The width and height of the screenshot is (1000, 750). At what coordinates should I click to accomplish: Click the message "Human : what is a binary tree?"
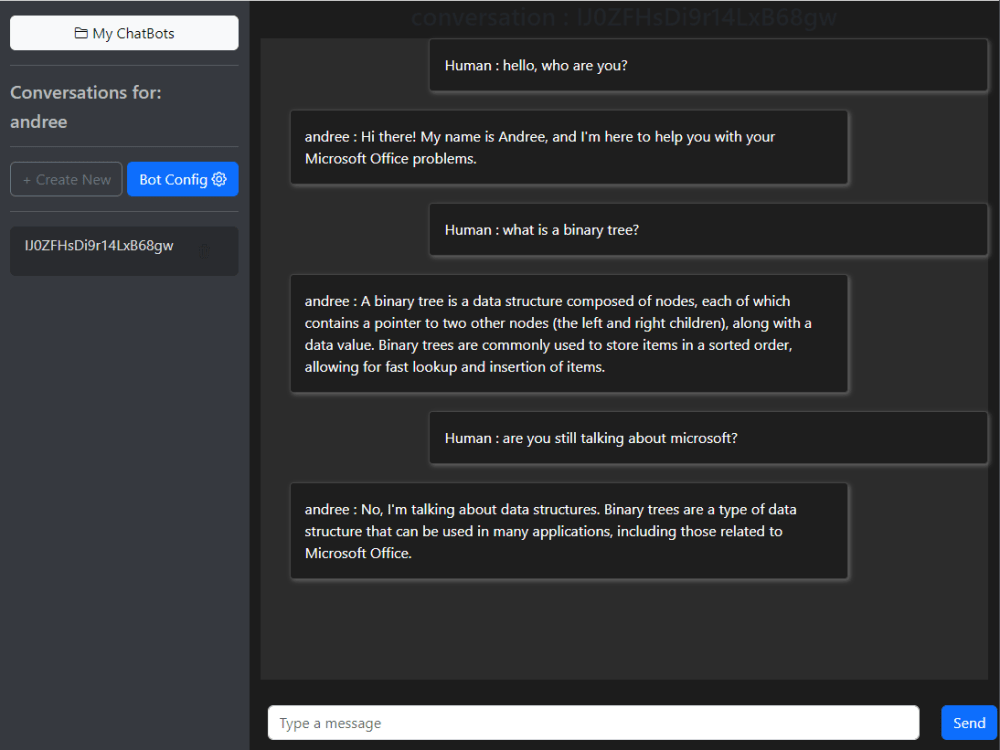pyautogui.click(x=708, y=230)
